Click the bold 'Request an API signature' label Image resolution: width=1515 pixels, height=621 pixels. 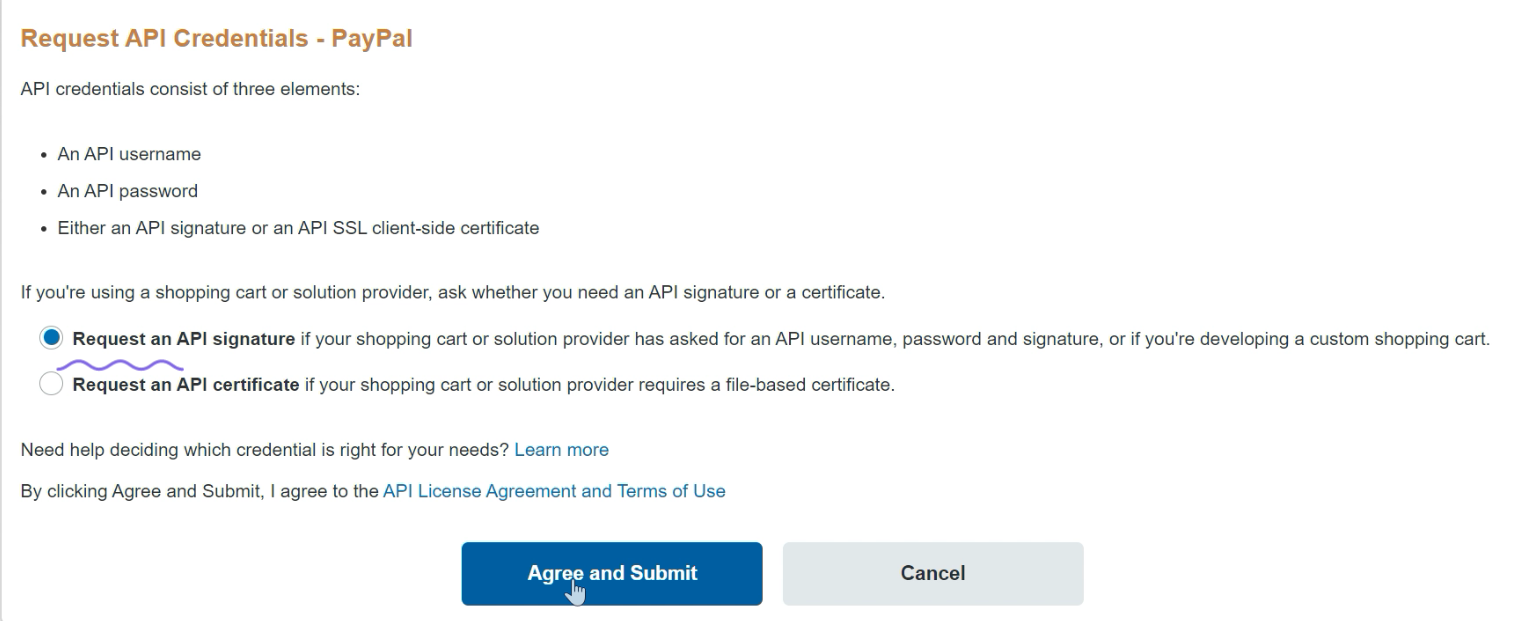(x=184, y=338)
